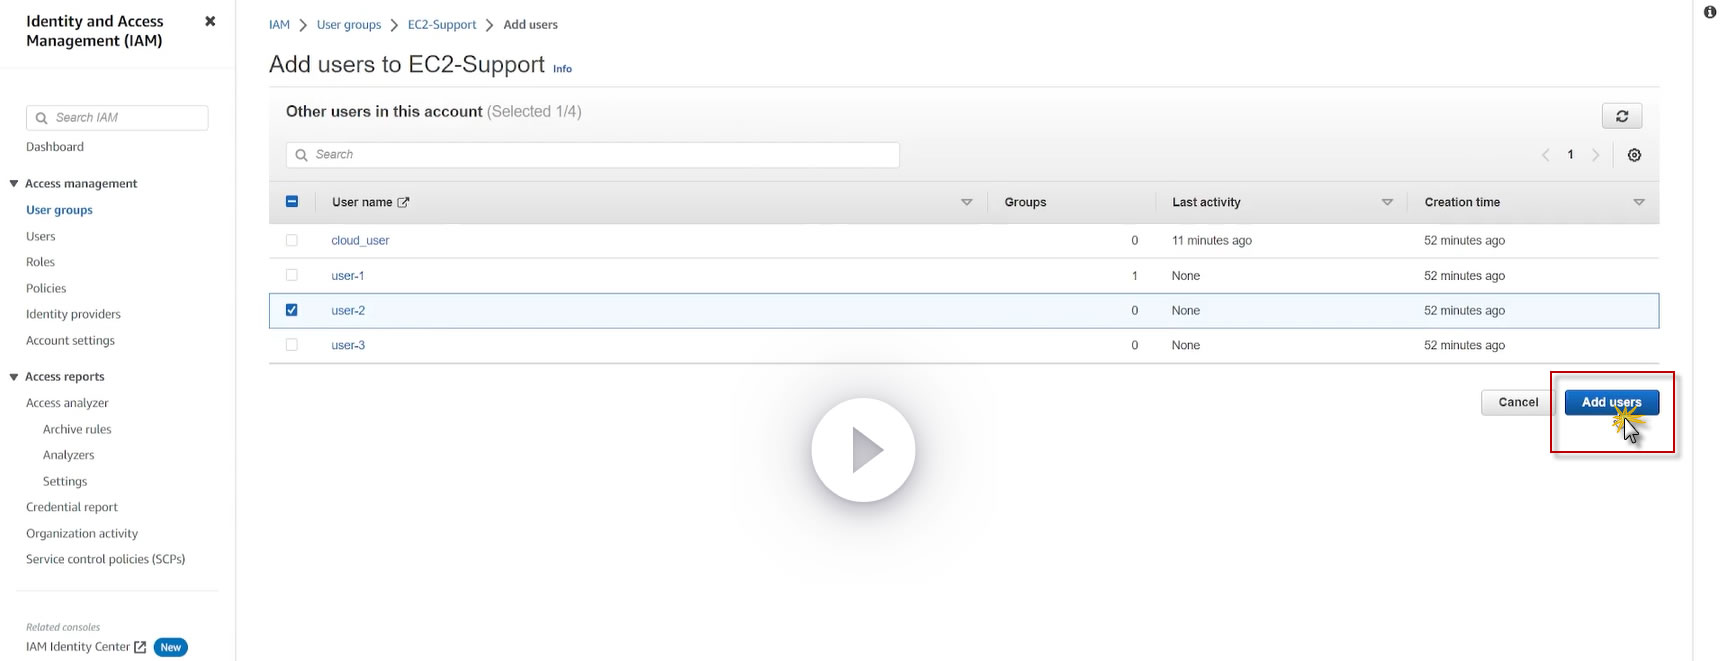
Task: Click the Info link beside title
Action: coord(563,69)
